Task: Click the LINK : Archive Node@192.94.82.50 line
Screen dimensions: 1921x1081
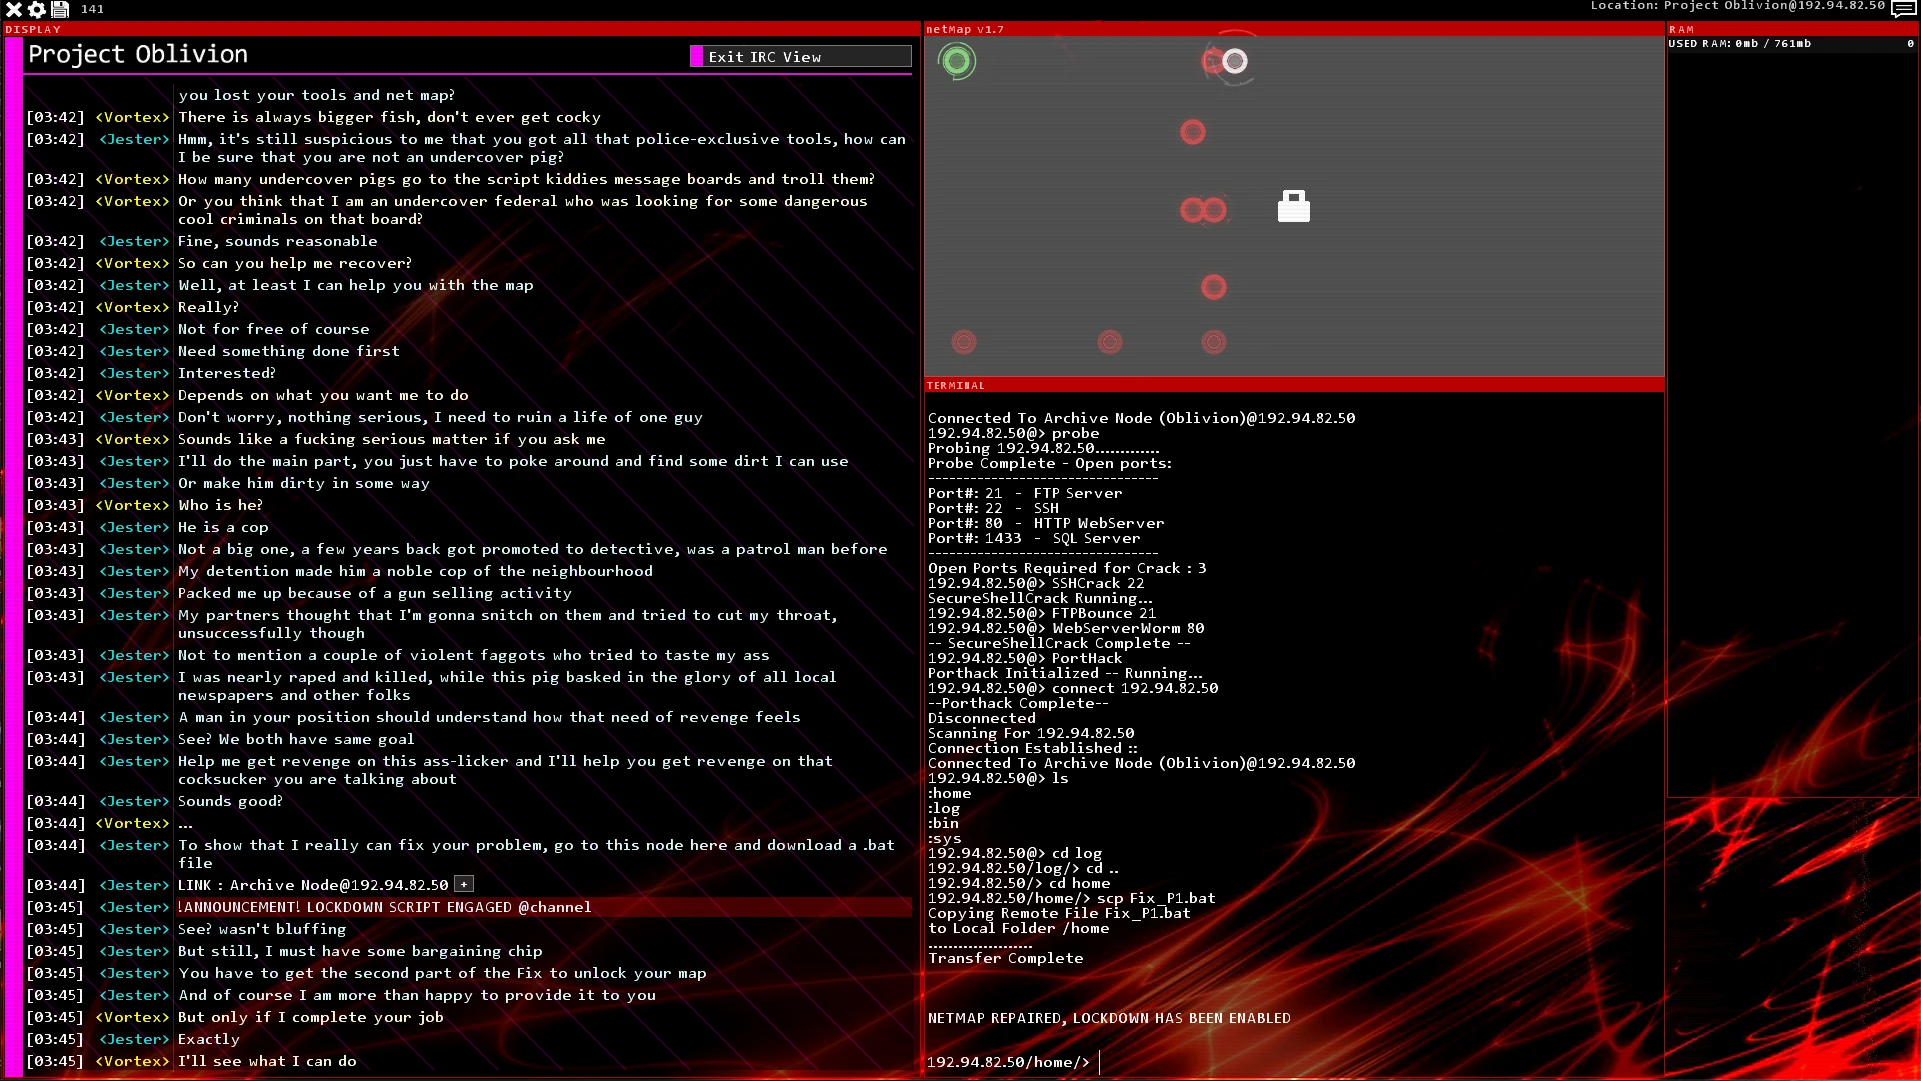Action: click(x=313, y=885)
